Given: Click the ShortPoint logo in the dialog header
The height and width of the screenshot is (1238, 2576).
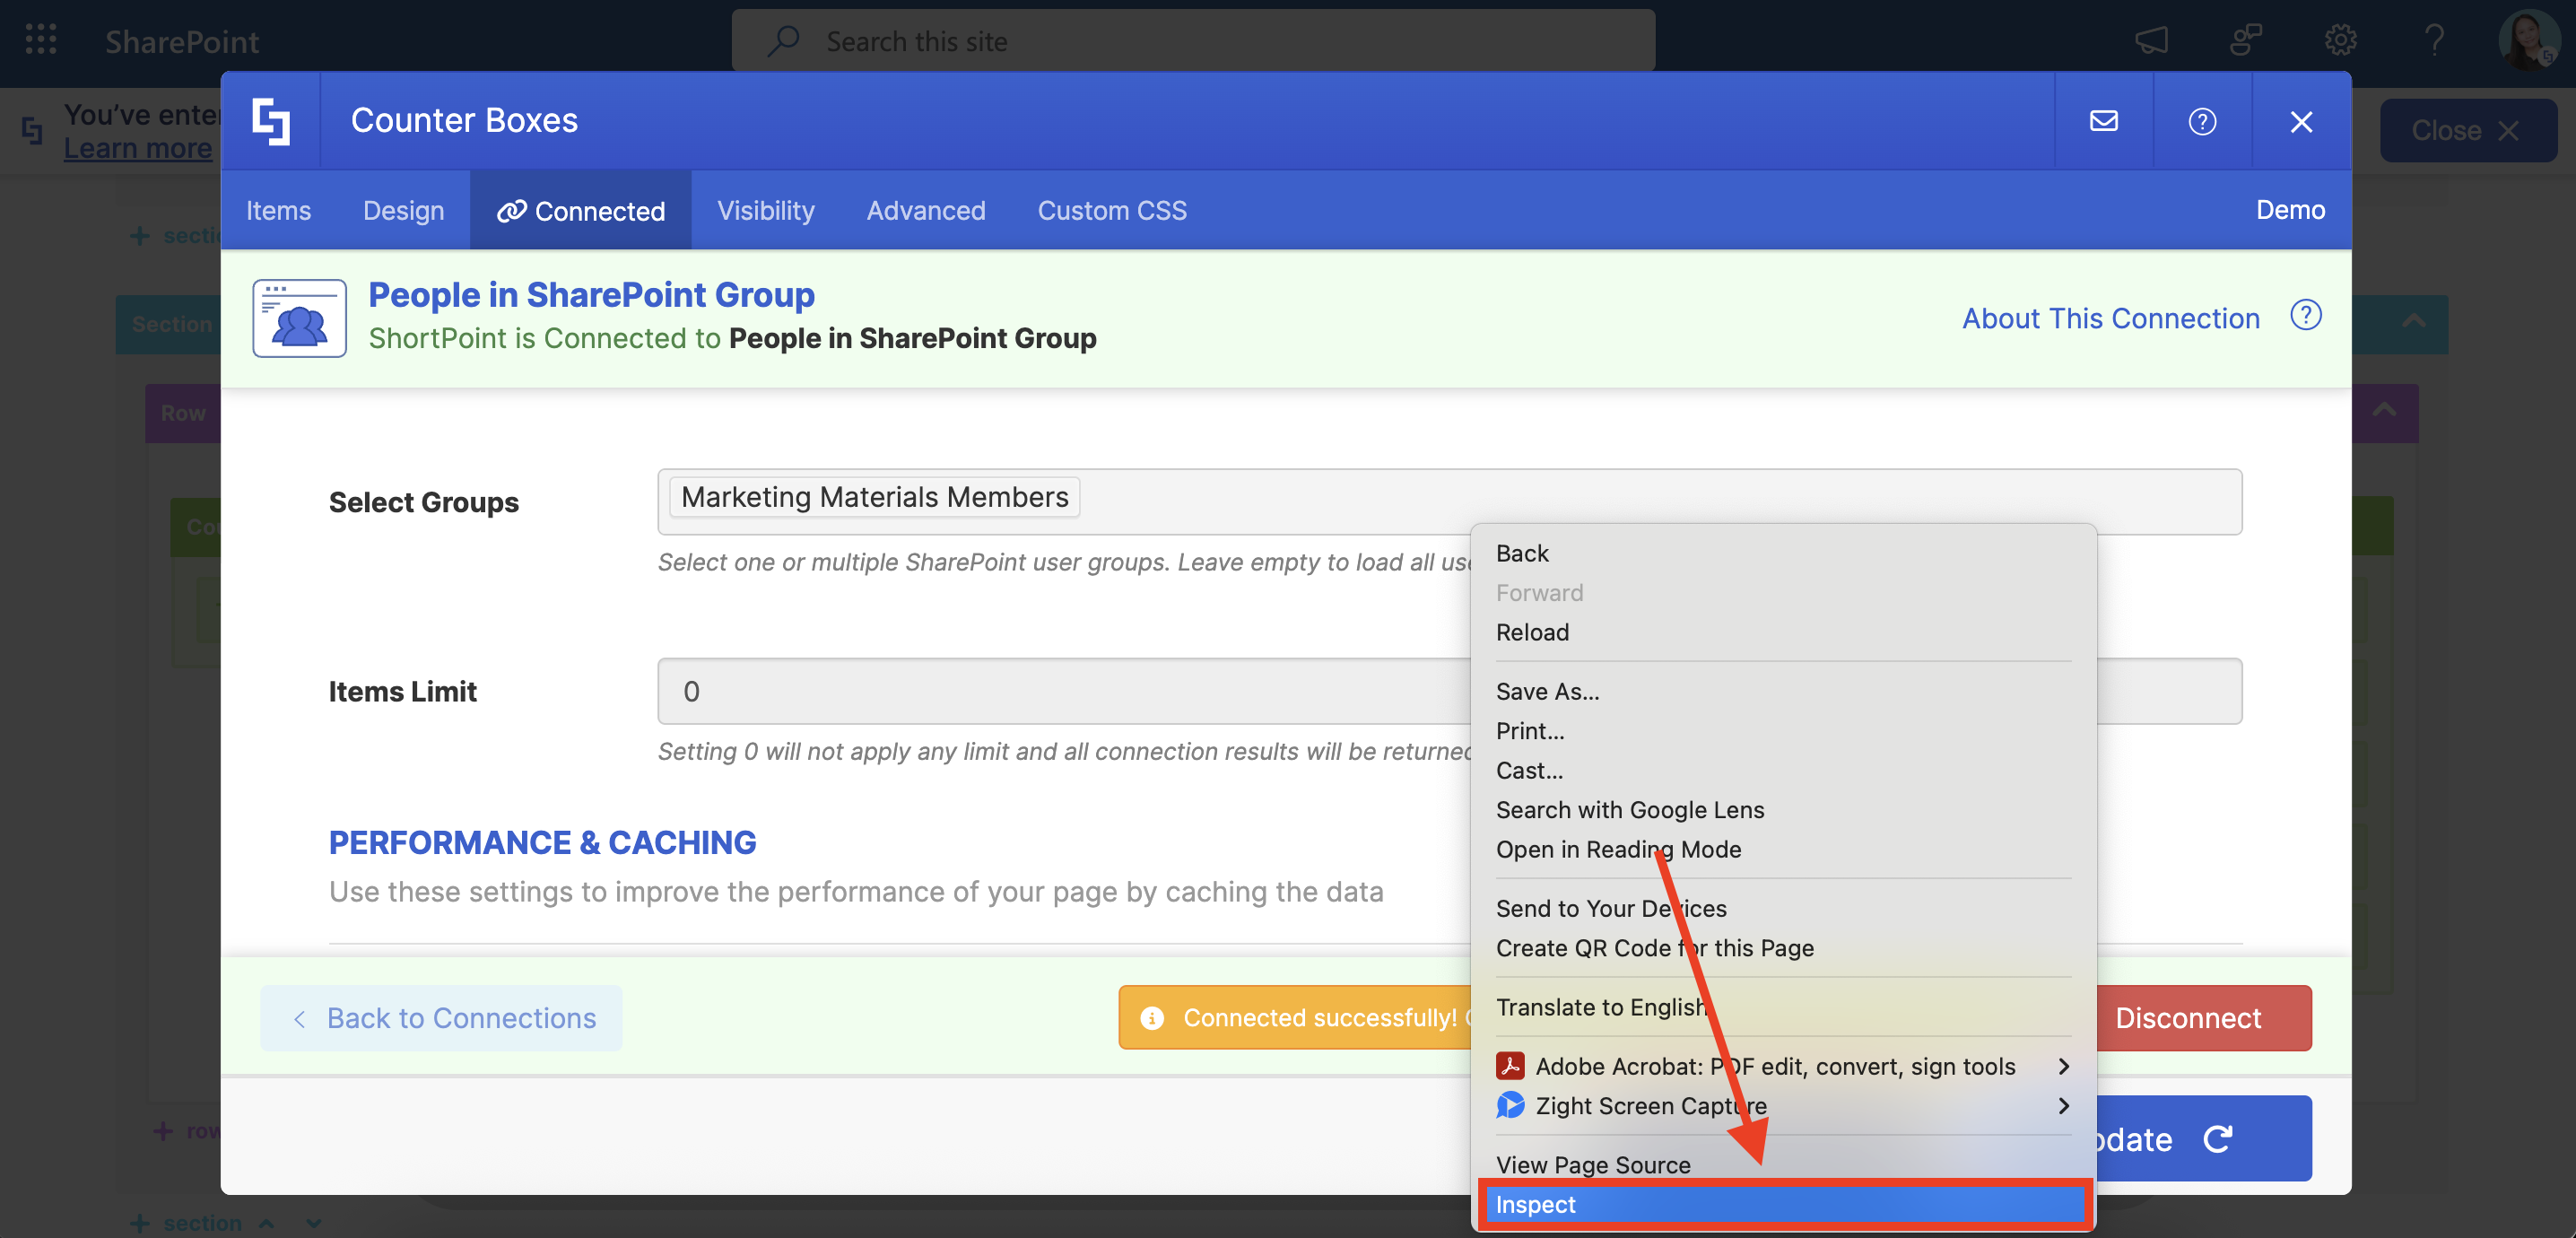Looking at the screenshot, I should (x=271, y=121).
